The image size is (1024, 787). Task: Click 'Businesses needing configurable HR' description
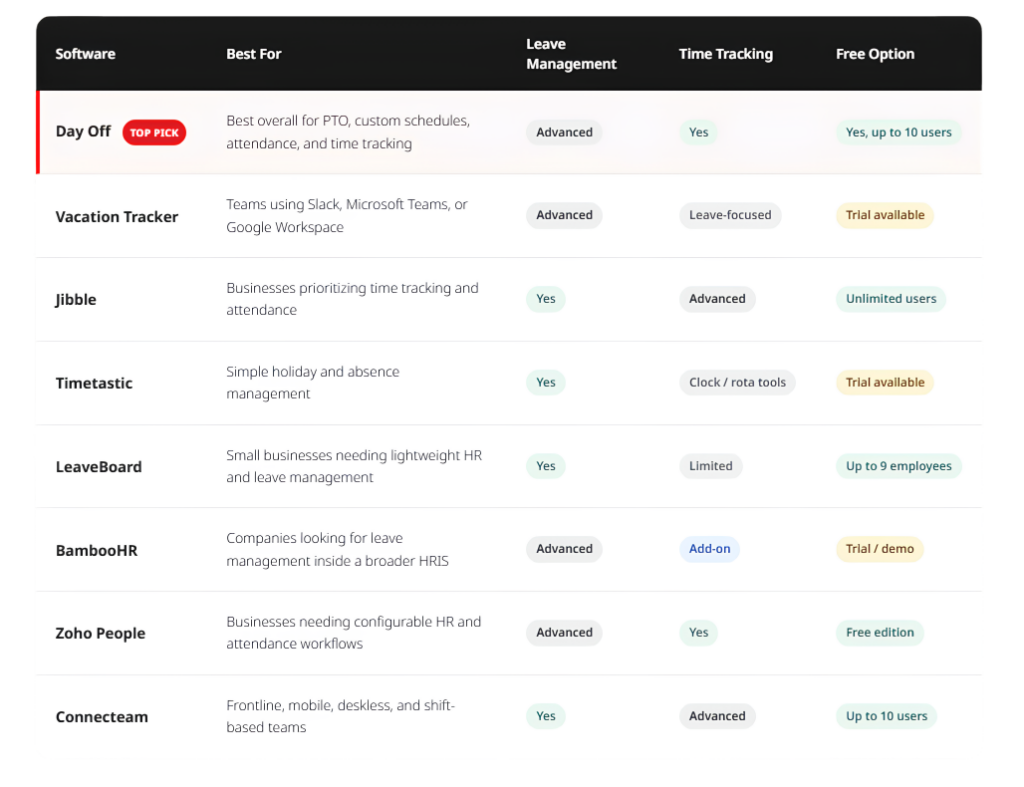(x=353, y=633)
